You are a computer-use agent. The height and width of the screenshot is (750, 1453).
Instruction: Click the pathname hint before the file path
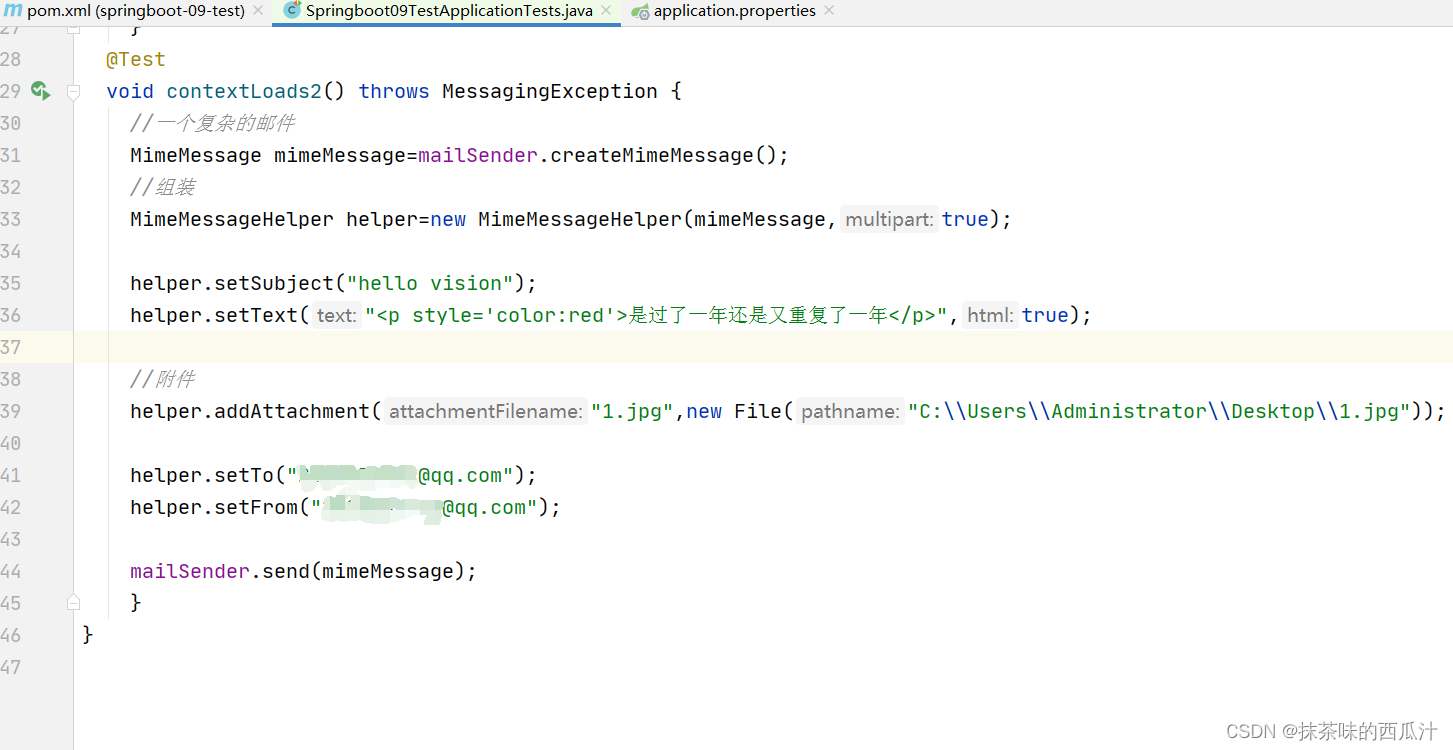(849, 411)
